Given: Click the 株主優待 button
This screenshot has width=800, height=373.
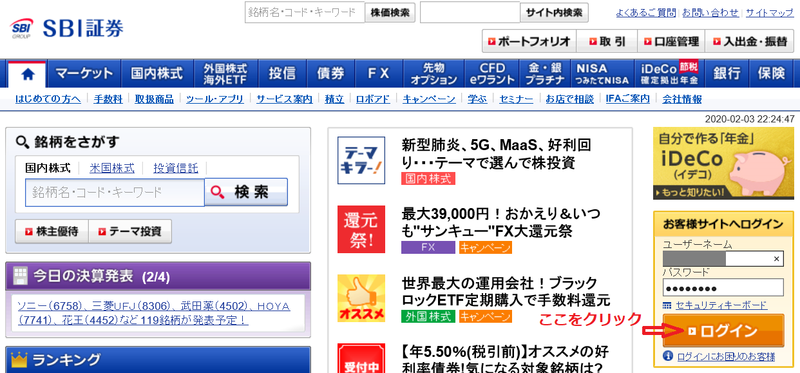Looking at the screenshot, I should [x=52, y=232].
